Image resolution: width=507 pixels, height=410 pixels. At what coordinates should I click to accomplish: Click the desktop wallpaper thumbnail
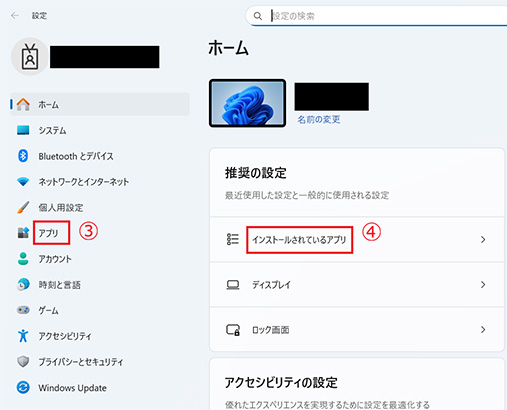point(247,103)
